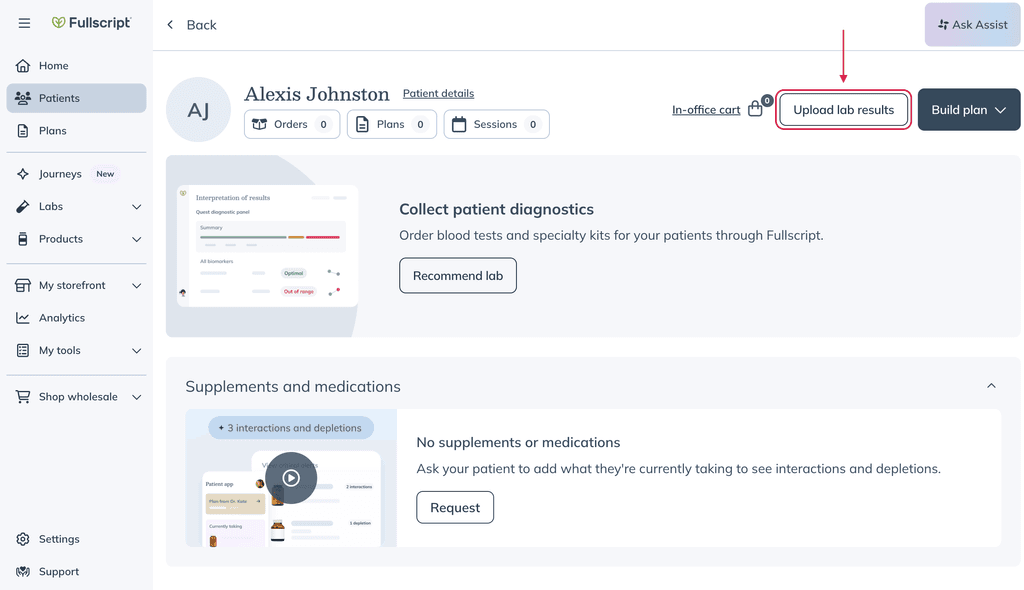Open the Build plan dropdown
The height and width of the screenshot is (590, 1024).
[968, 110]
